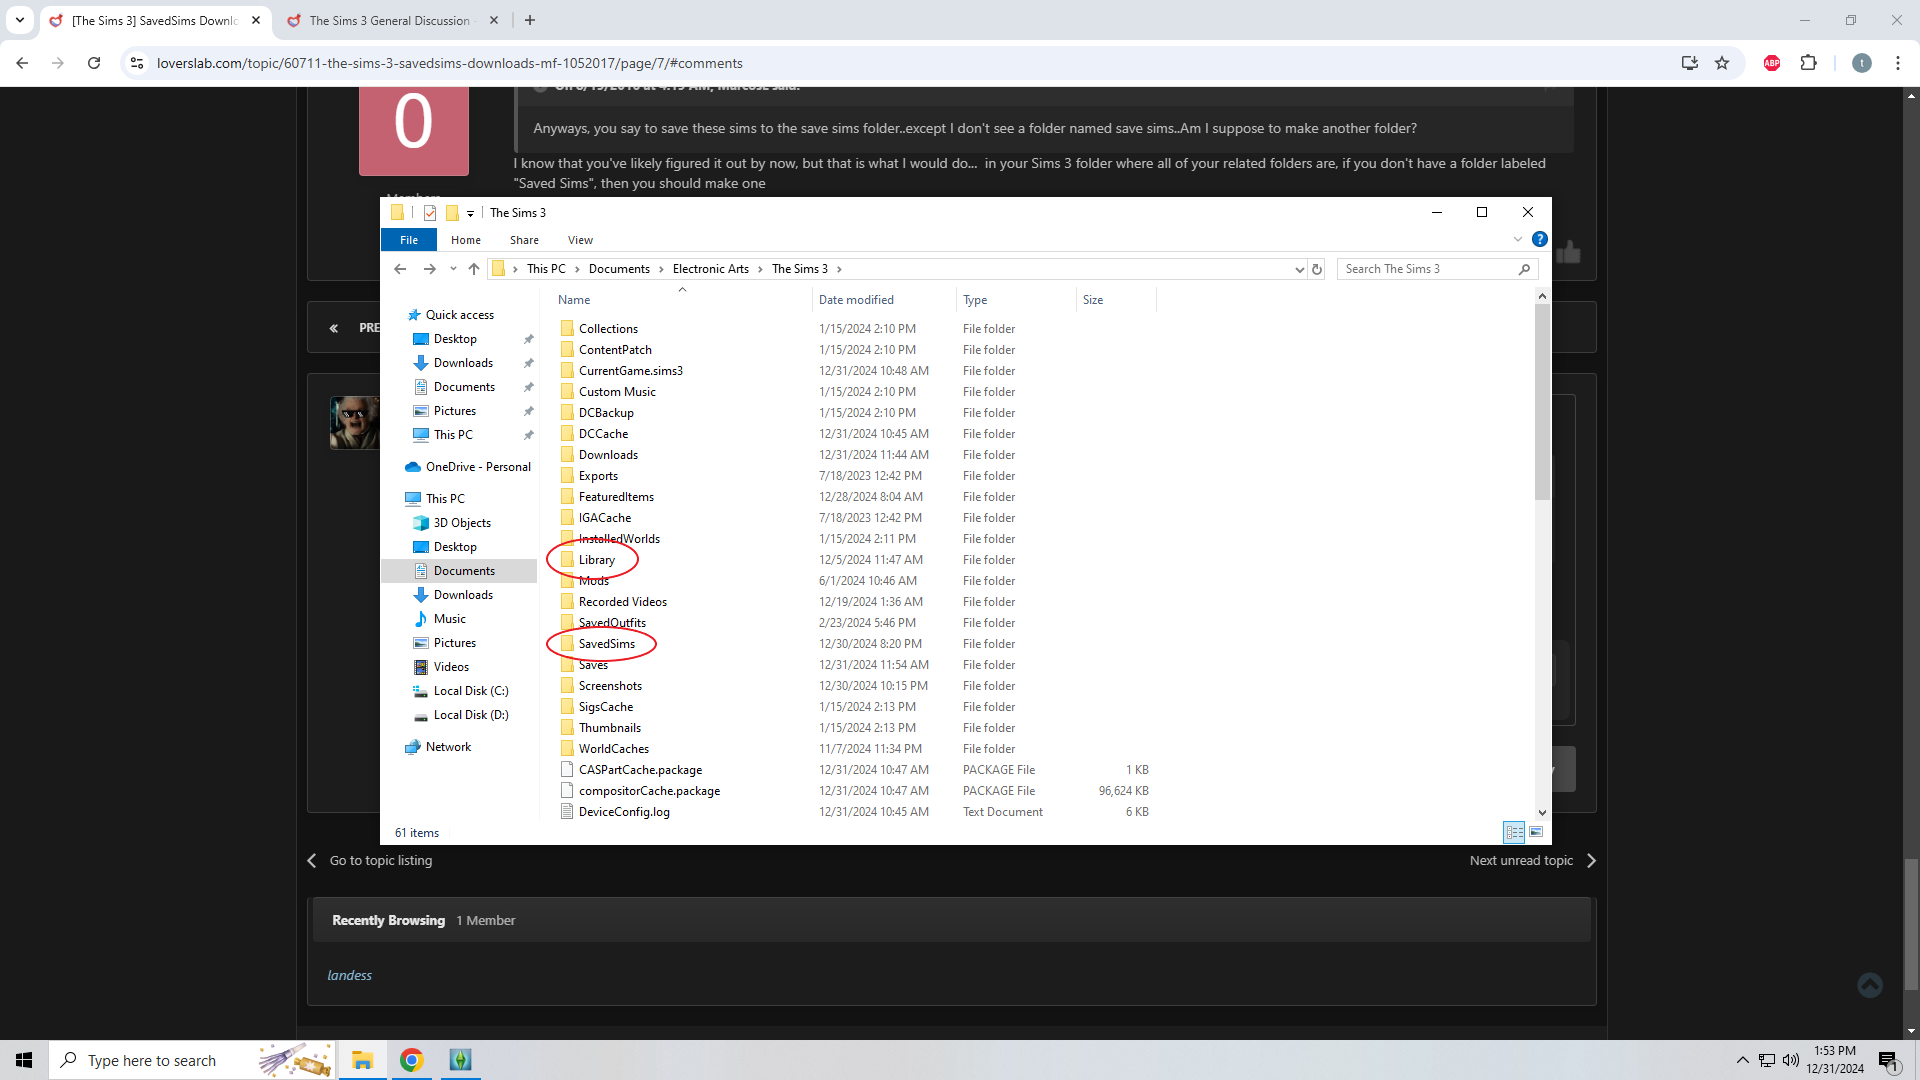Click the browser URL address field
The height and width of the screenshot is (1080, 1920).
(900, 63)
